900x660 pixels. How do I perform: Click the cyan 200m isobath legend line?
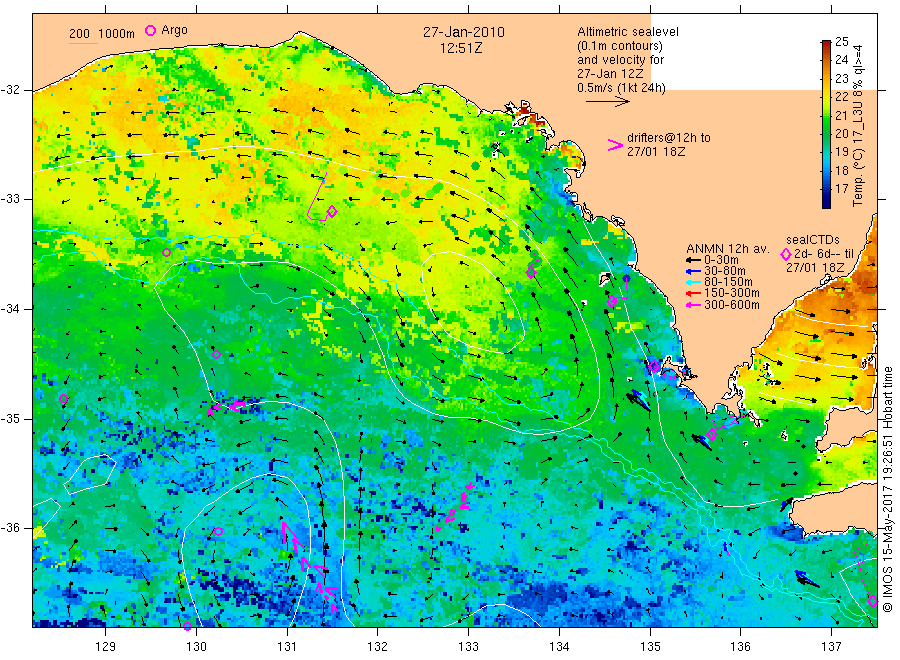tap(83, 43)
